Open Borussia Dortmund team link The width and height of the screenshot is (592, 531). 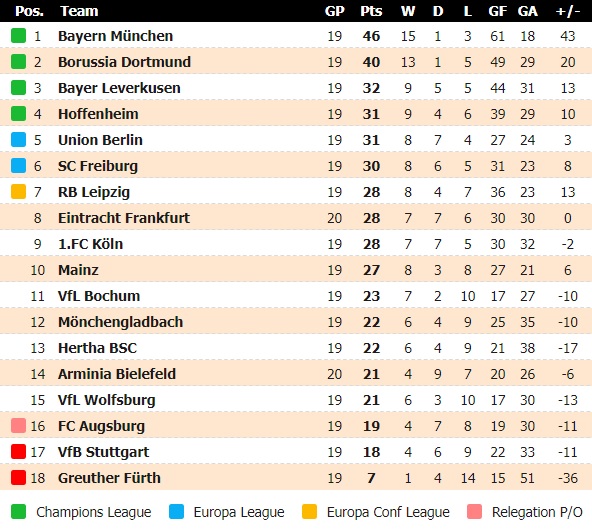pos(125,62)
